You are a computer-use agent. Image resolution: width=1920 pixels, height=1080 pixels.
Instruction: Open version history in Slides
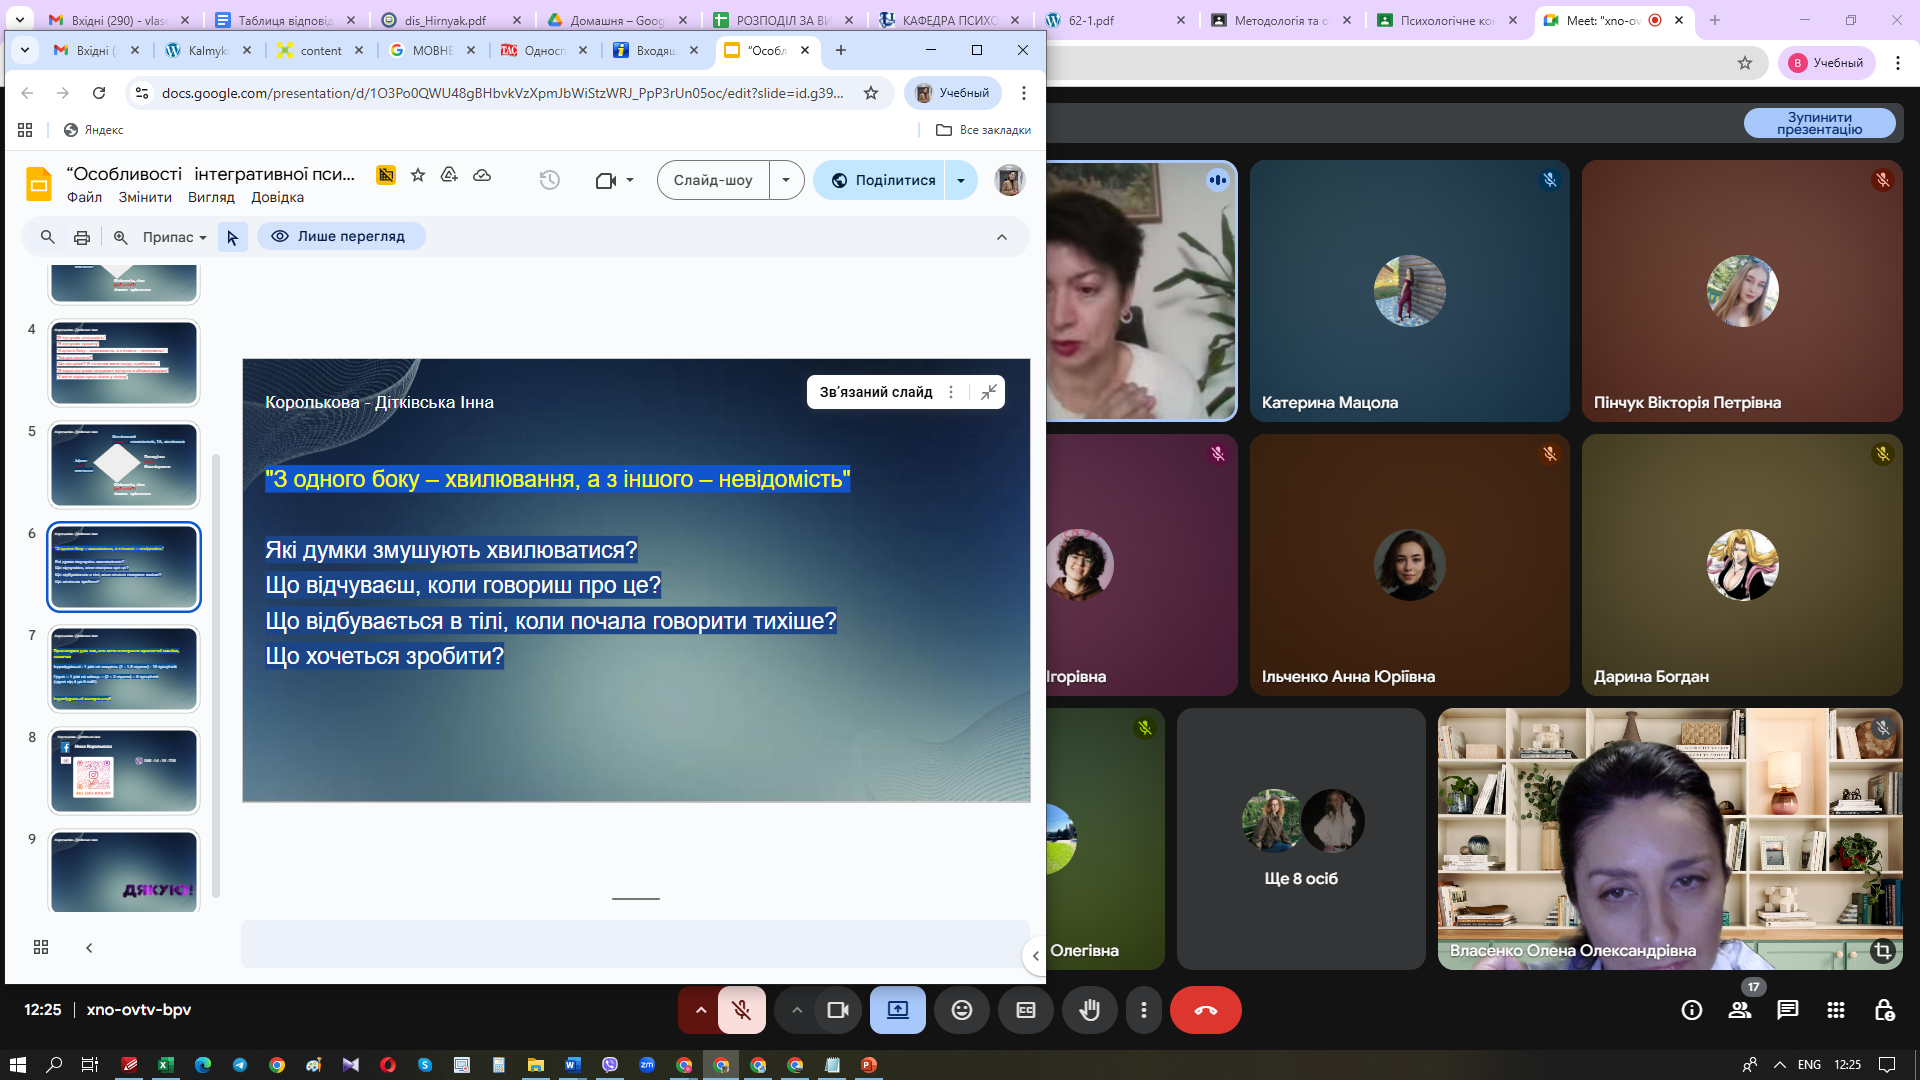[x=549, y=180]
